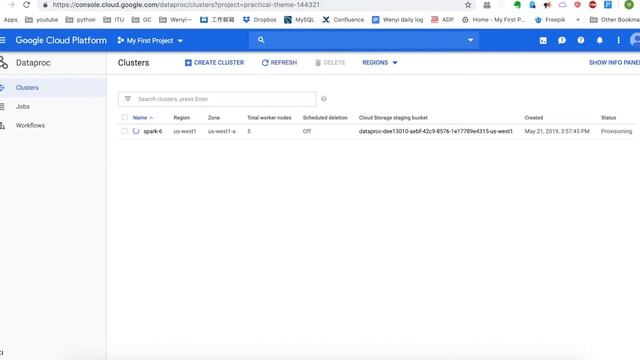640x360 pixels.
Task: Open the python bookmarks folder
Action: pos(80,20)
